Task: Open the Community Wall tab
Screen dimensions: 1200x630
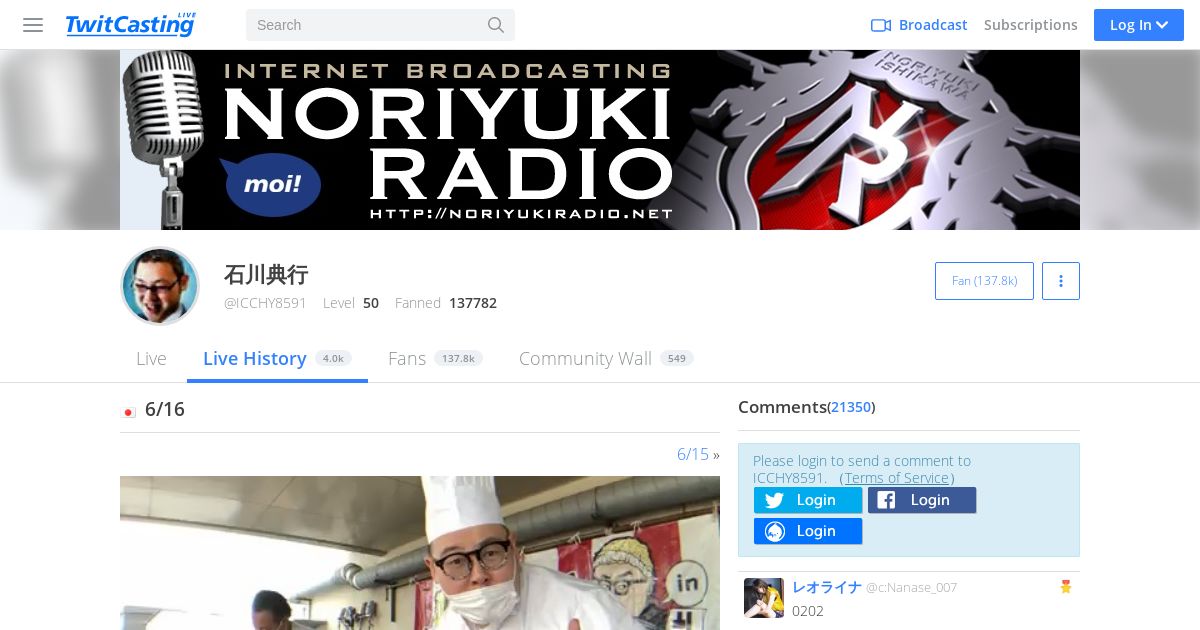Action: coord(606,358)
